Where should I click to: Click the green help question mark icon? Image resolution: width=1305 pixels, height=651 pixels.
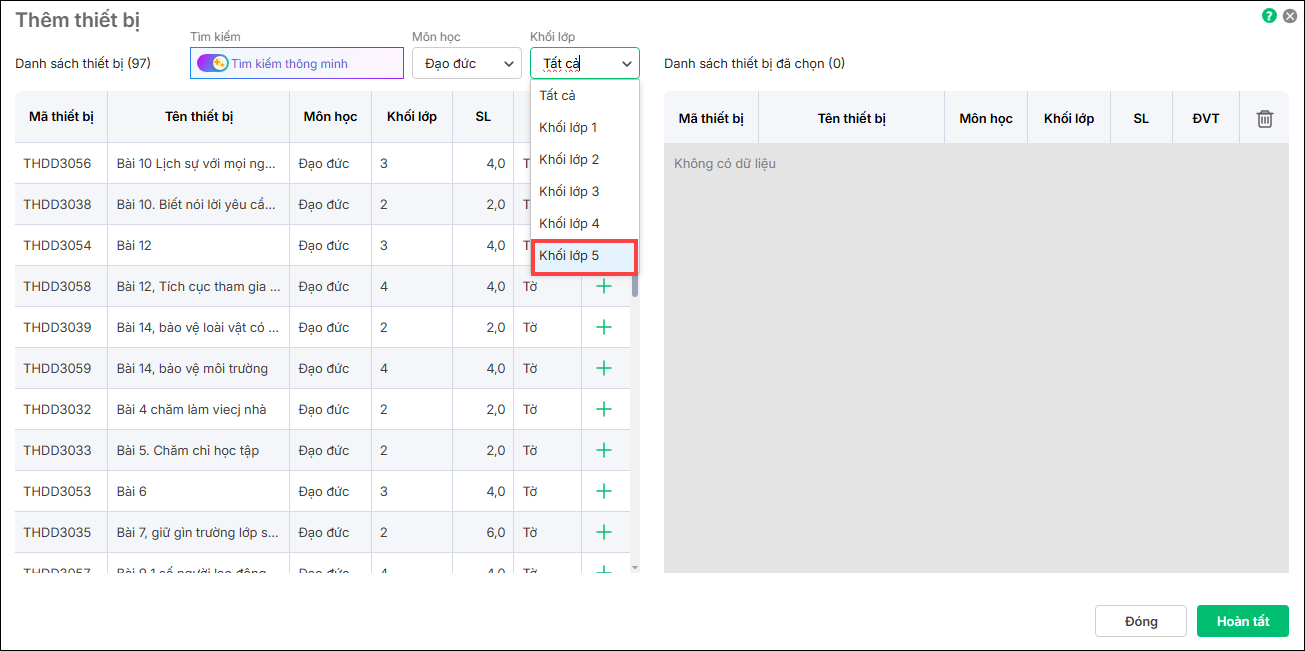coord(1269,16)
